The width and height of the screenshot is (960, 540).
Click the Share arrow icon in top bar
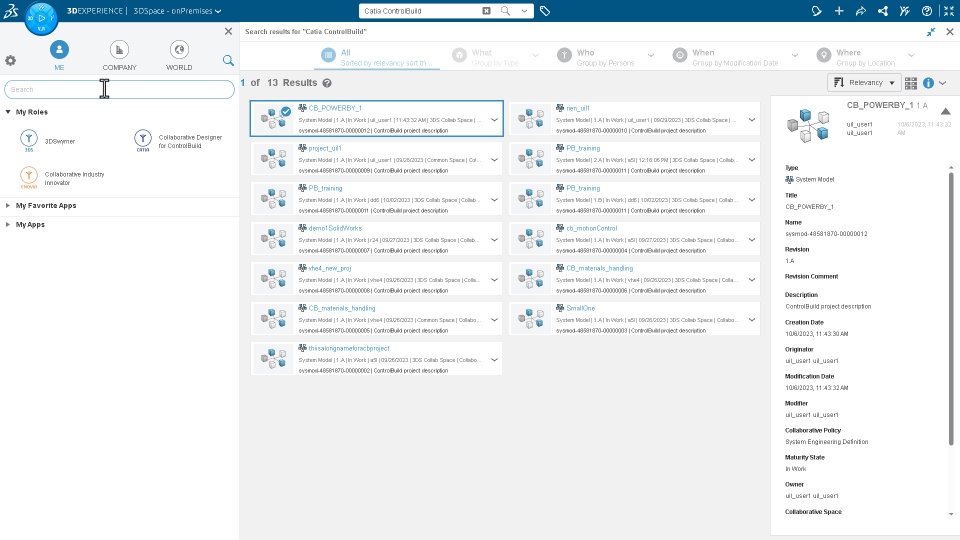pyautogui.click(x=861, y=11)
